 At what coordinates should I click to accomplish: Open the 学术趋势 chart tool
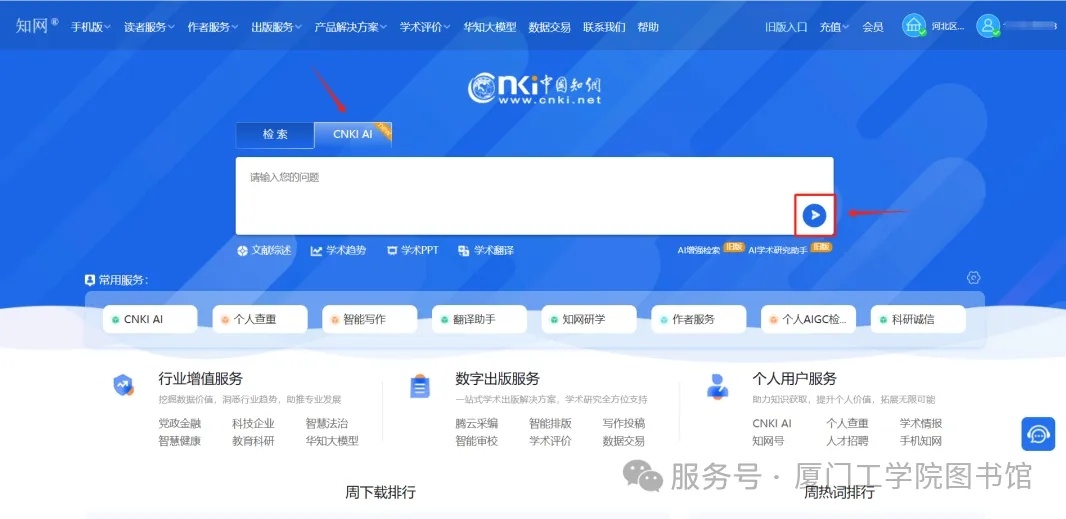[338, 250]
